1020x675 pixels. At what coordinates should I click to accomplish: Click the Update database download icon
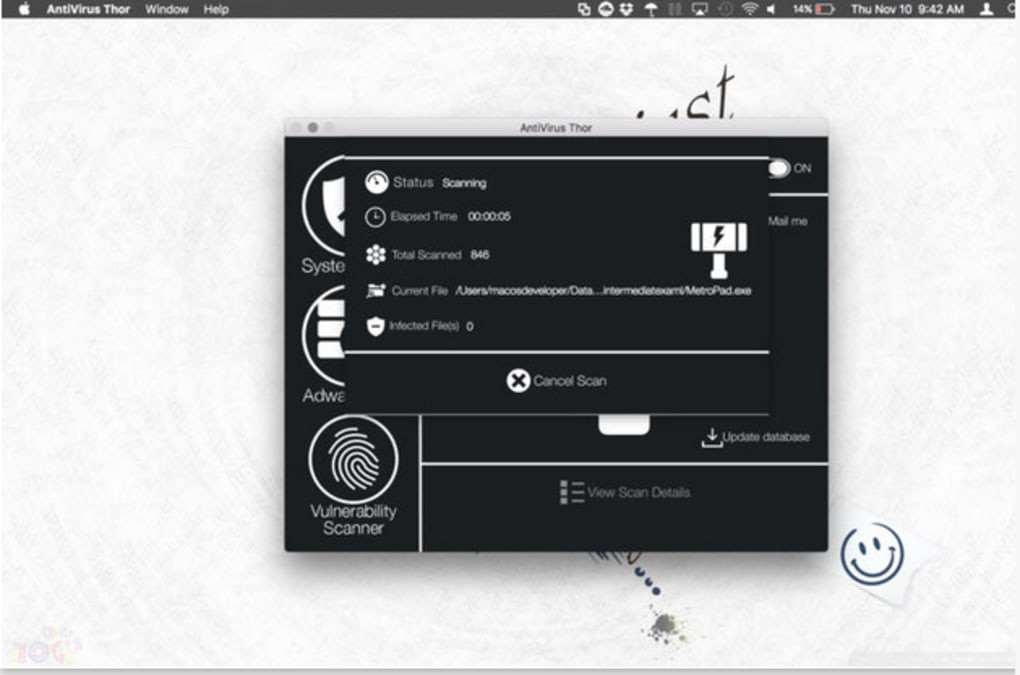[x=712, y=438]
